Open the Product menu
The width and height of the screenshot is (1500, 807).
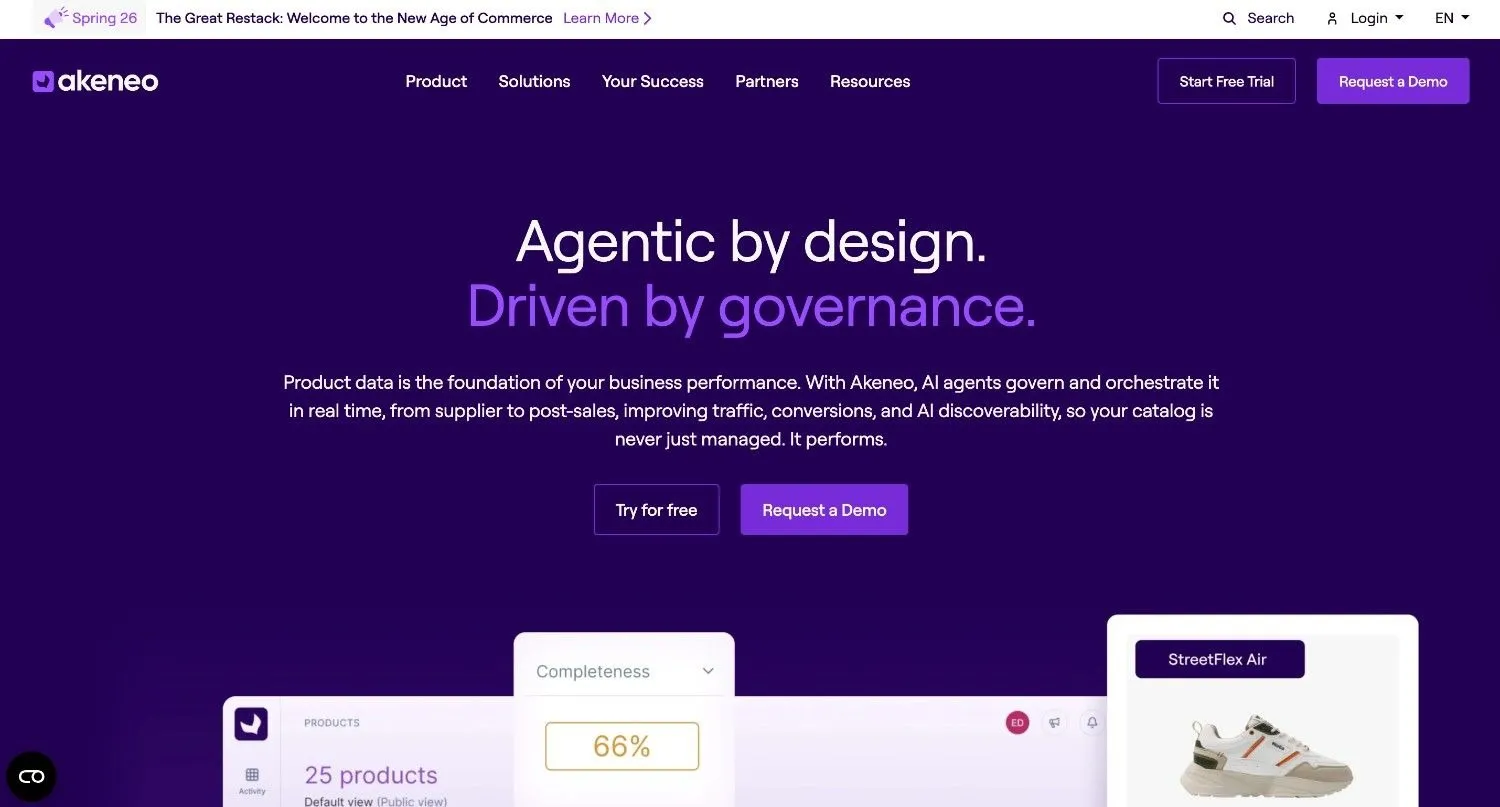(436, 81)
